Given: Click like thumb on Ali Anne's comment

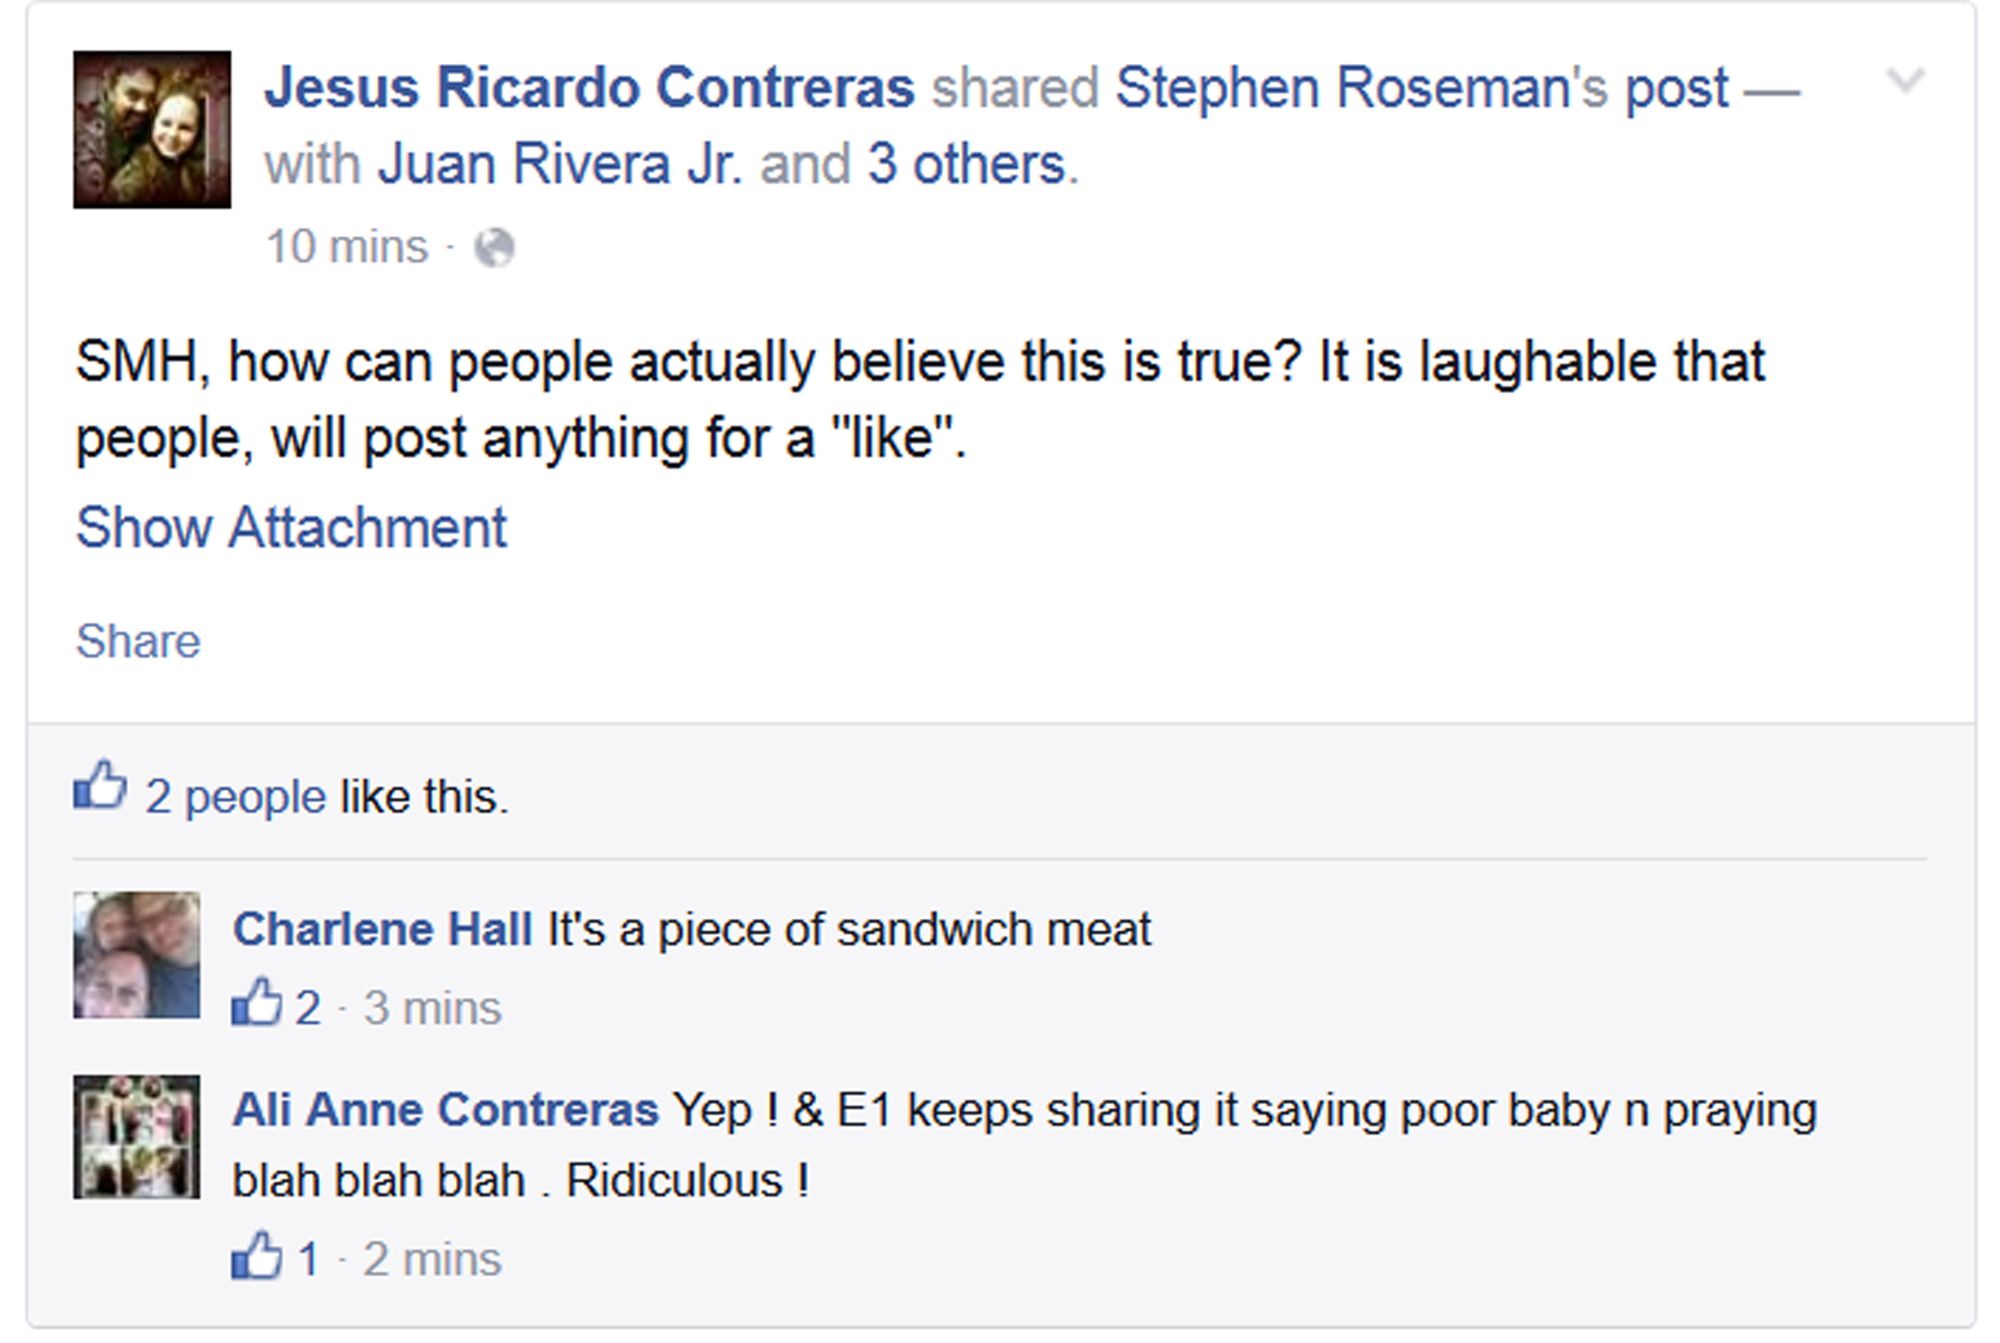Looking at the screenshot, I should 257,1255.
